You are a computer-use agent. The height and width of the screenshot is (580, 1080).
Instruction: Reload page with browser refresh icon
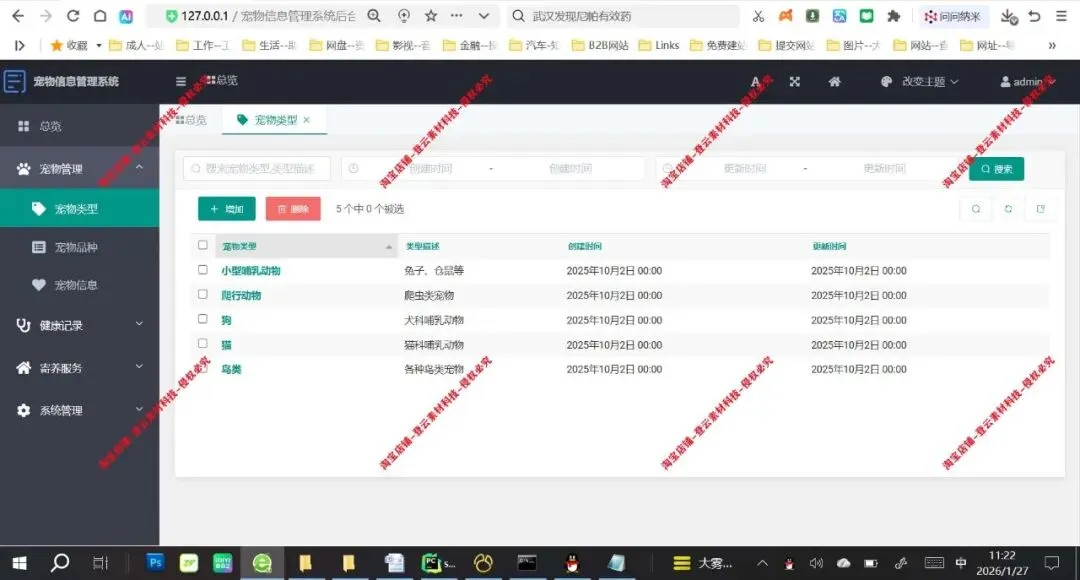(x=73, y=16)
